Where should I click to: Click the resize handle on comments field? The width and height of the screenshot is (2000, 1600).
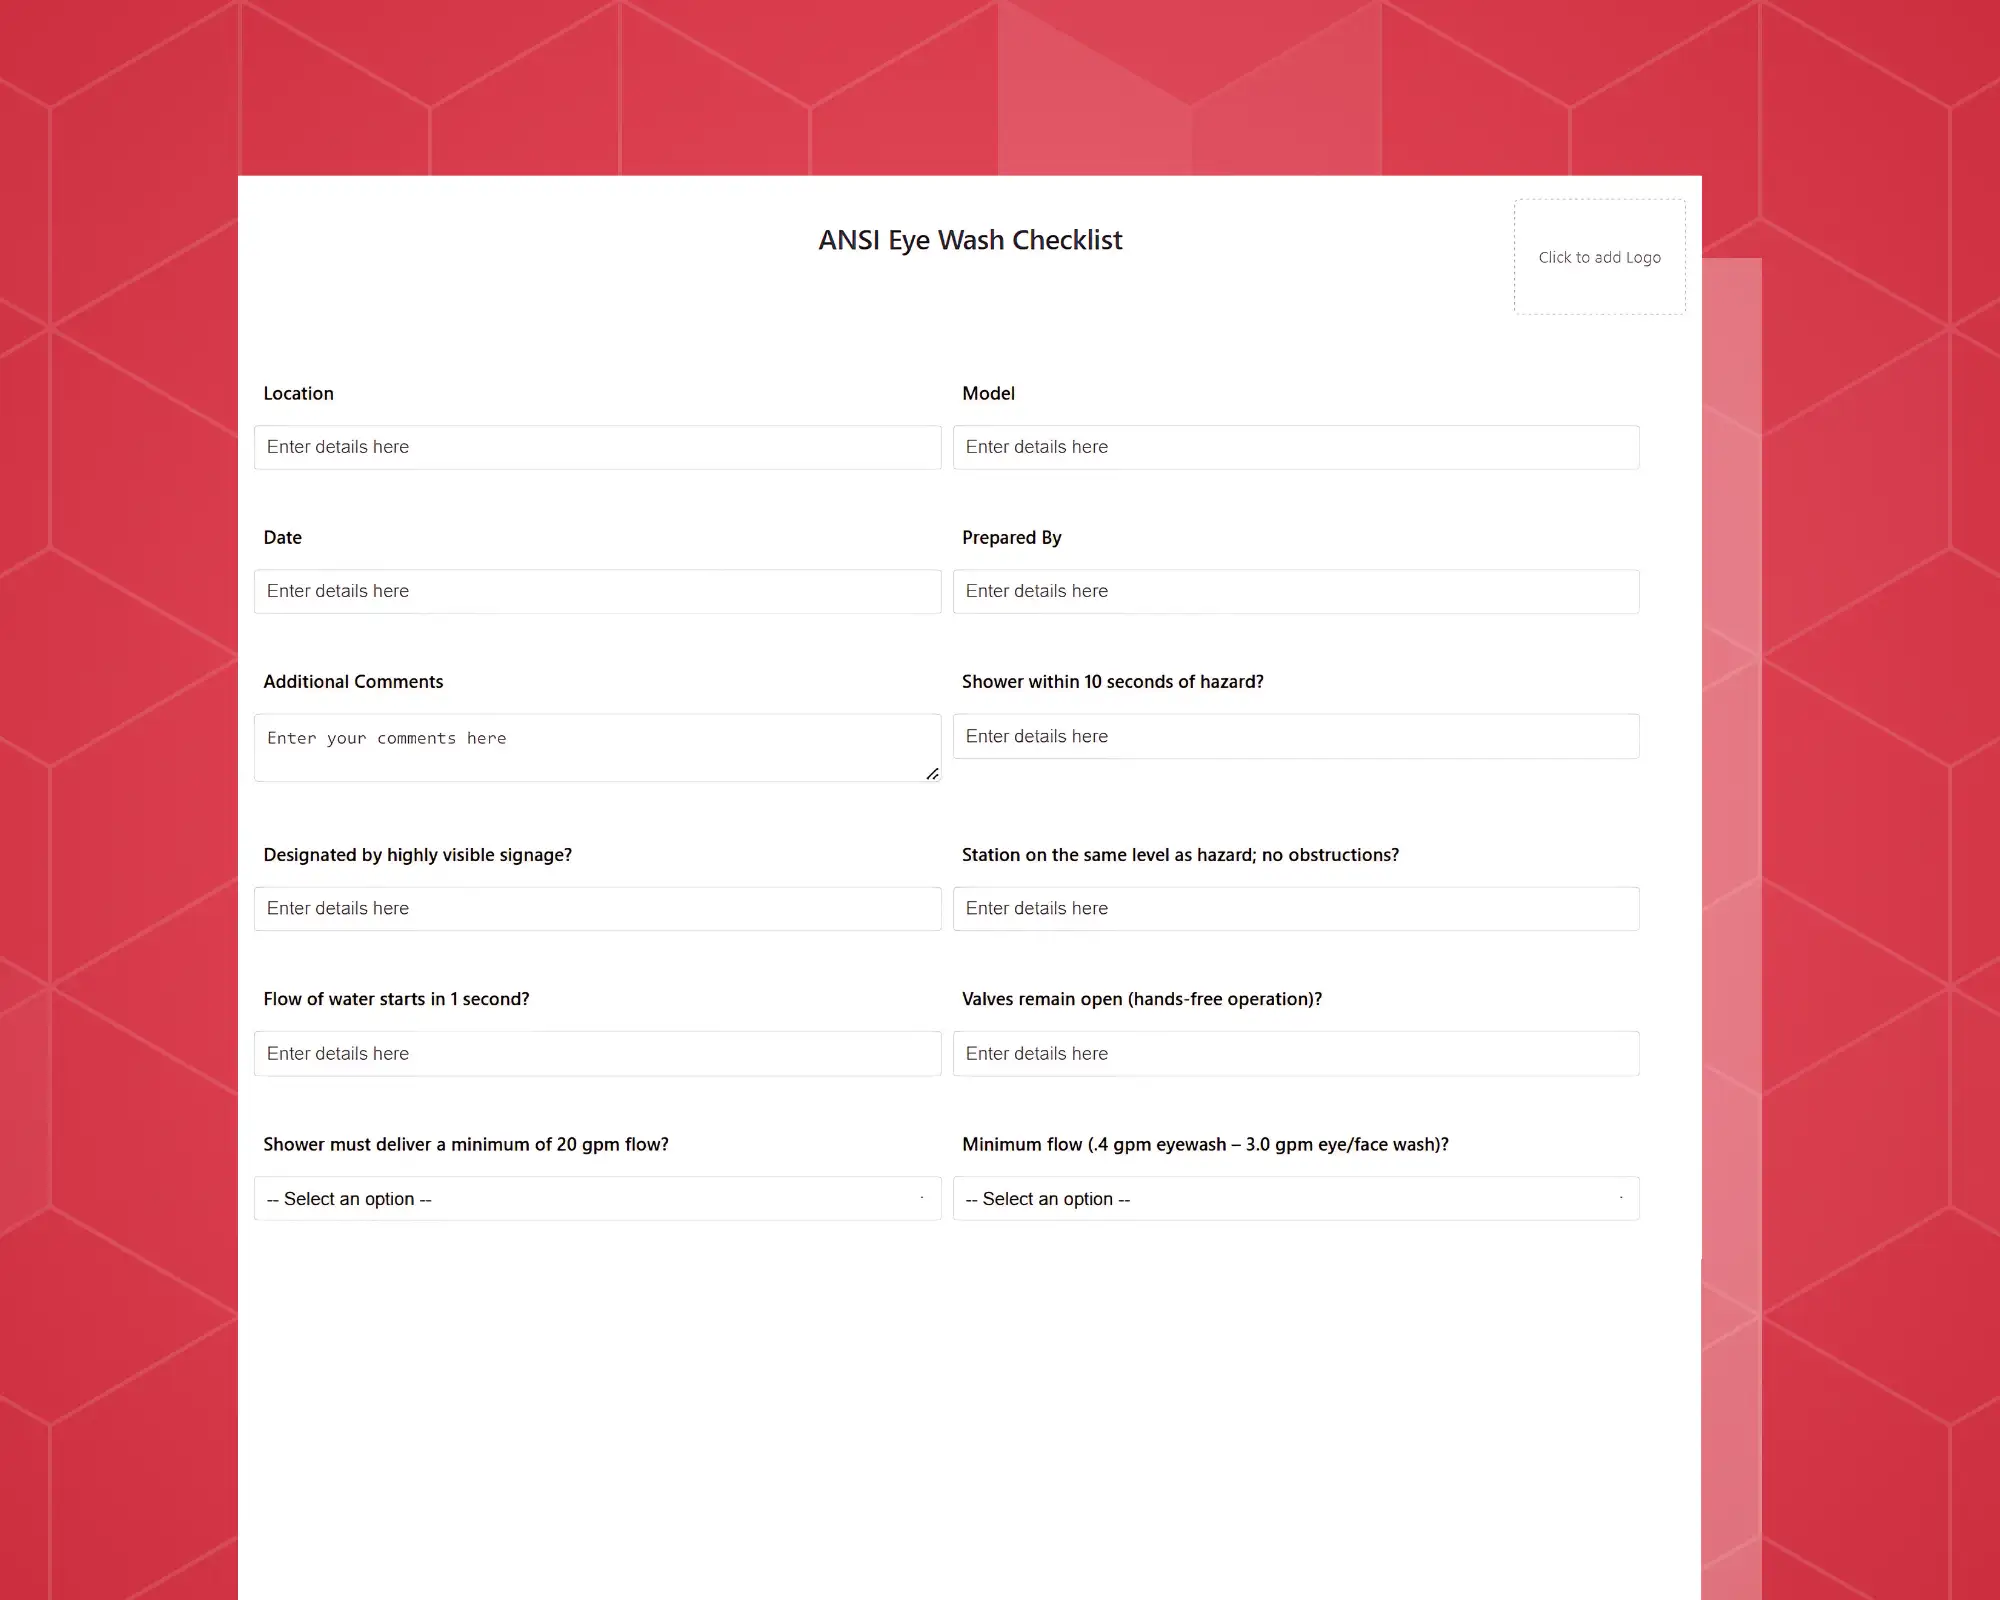pyautogui.click(x=931, y=774)
